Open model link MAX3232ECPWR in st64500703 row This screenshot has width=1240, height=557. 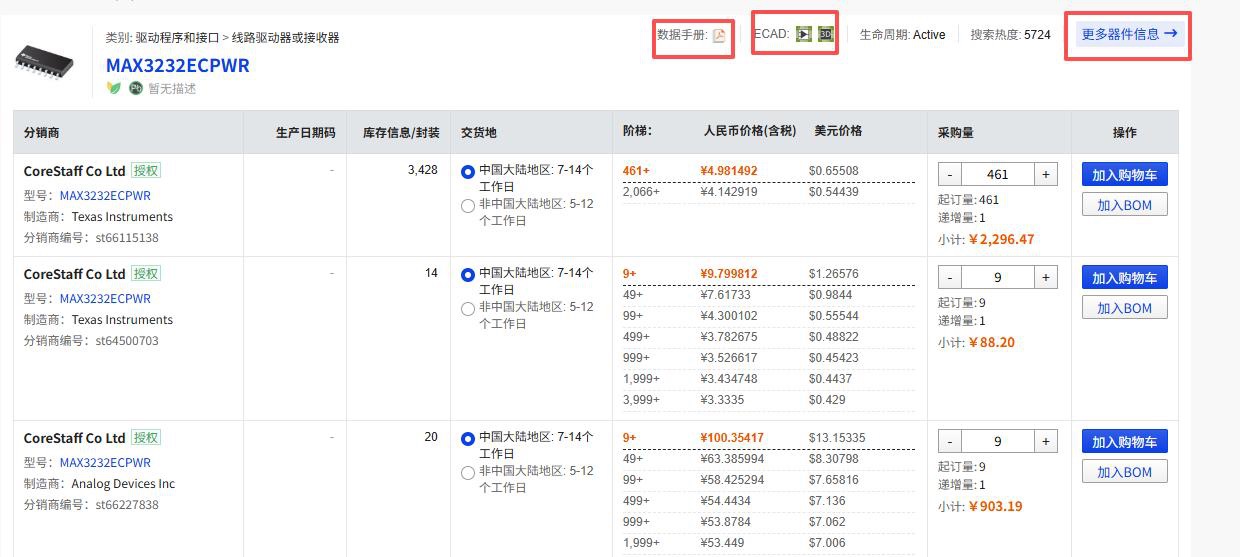[105, 299]
